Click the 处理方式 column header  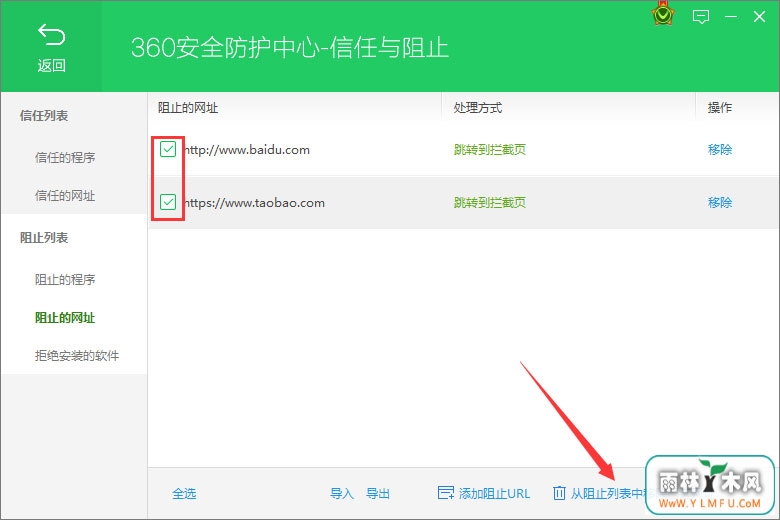tap(478, 107)
